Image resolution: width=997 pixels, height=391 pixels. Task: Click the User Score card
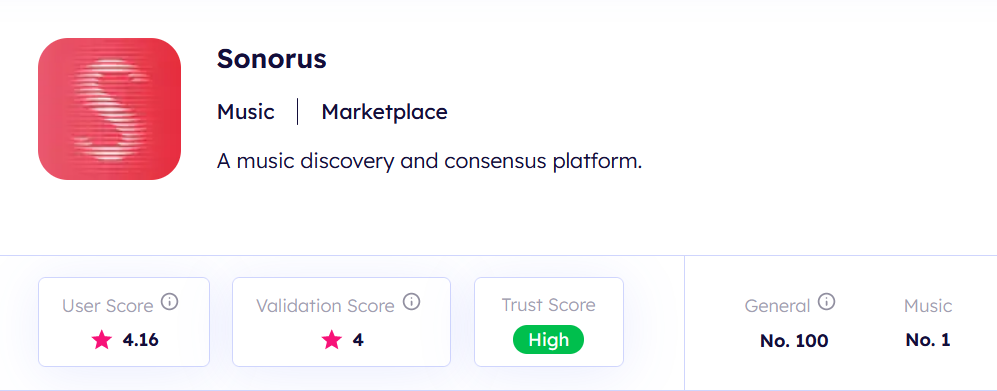(x=124, y=322)
